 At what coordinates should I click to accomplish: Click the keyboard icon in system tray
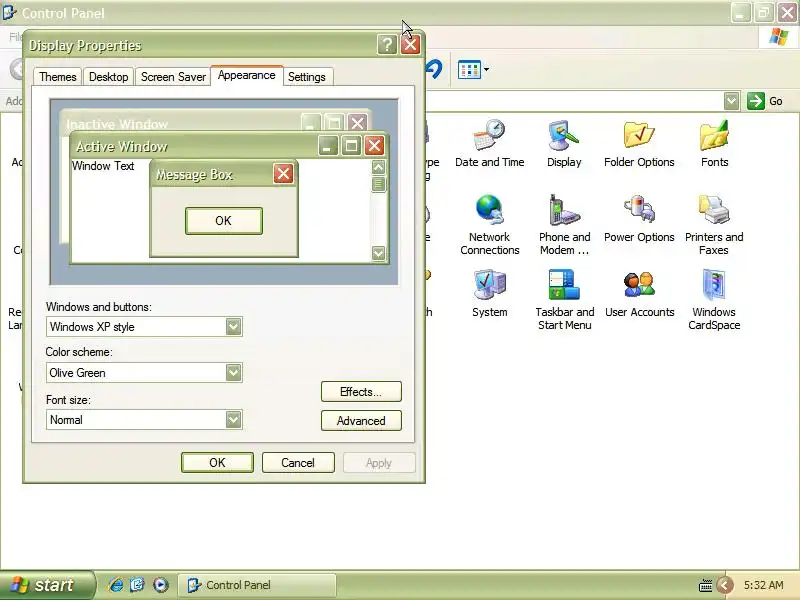click(706, 585)
